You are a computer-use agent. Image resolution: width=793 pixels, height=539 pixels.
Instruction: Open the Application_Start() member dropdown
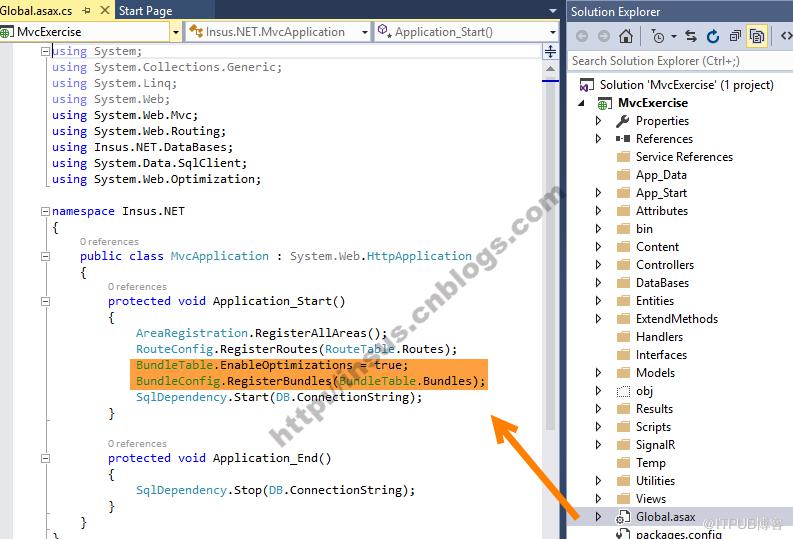pyautogui.click(x=553, y=32)
